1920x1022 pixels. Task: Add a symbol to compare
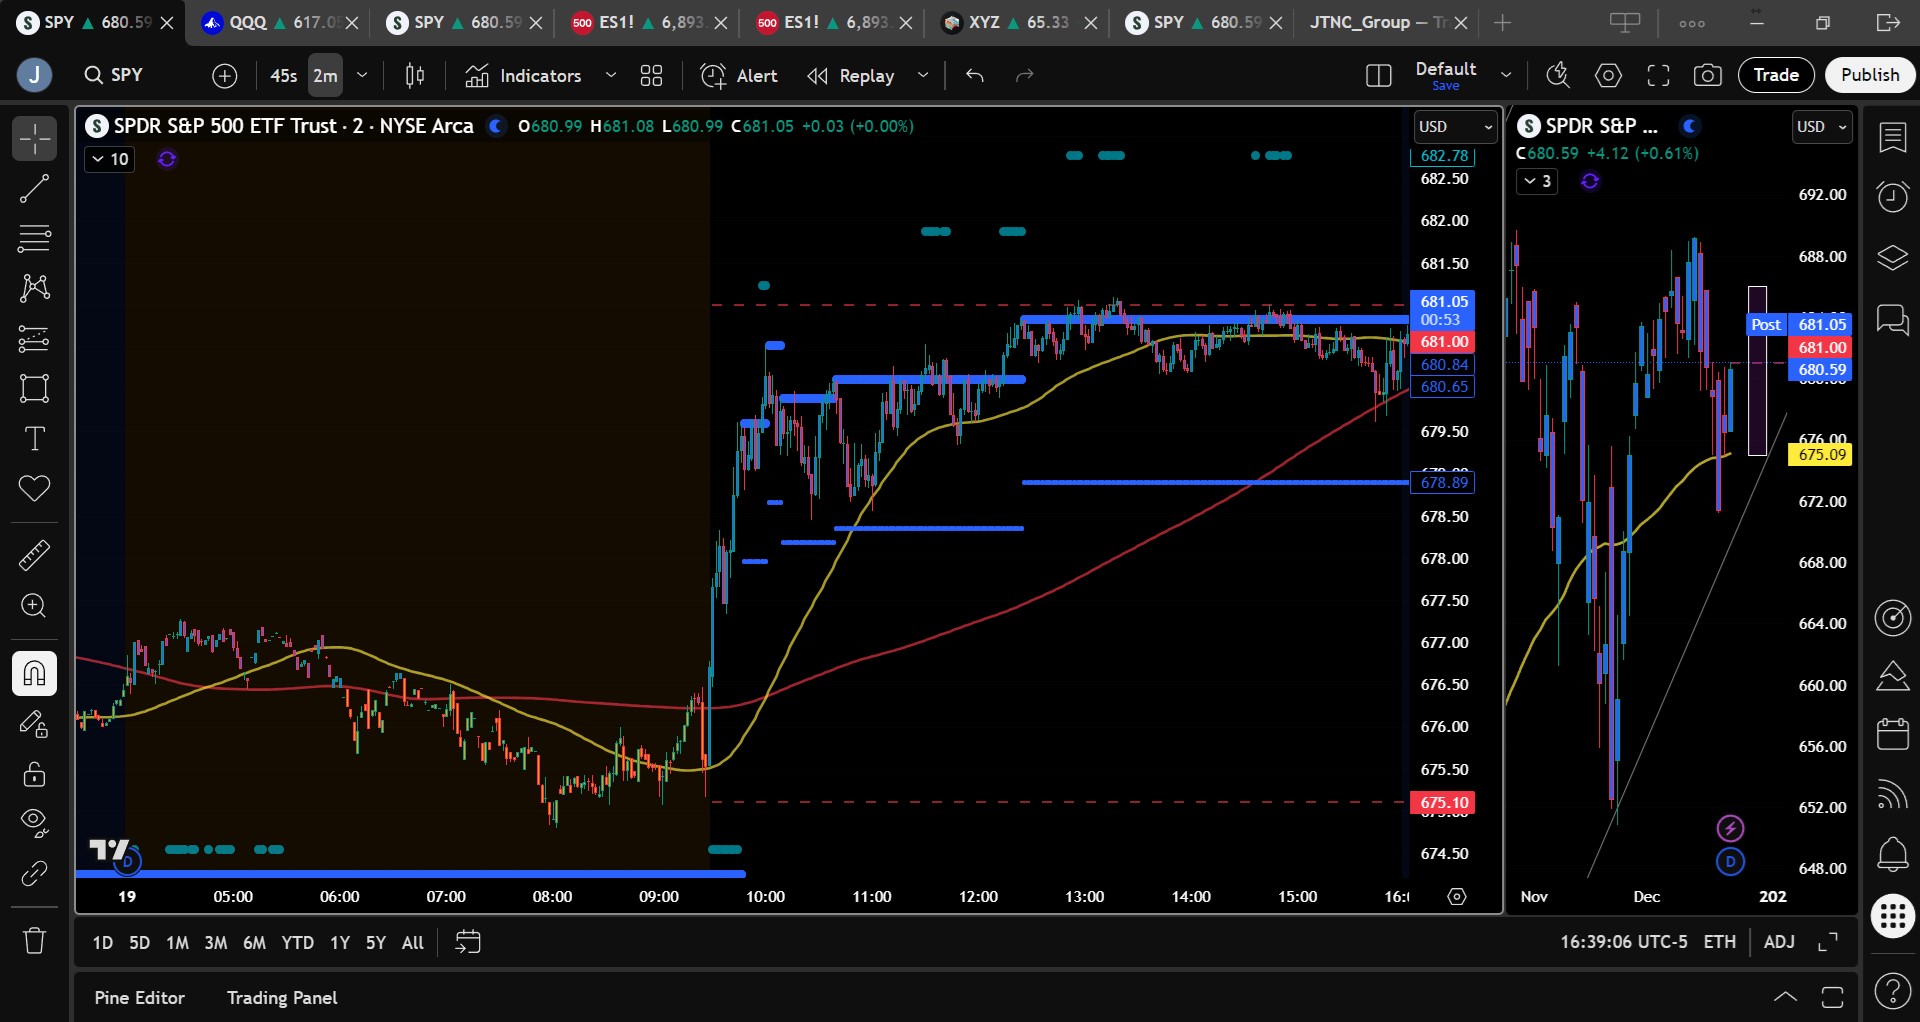(225, 75)
